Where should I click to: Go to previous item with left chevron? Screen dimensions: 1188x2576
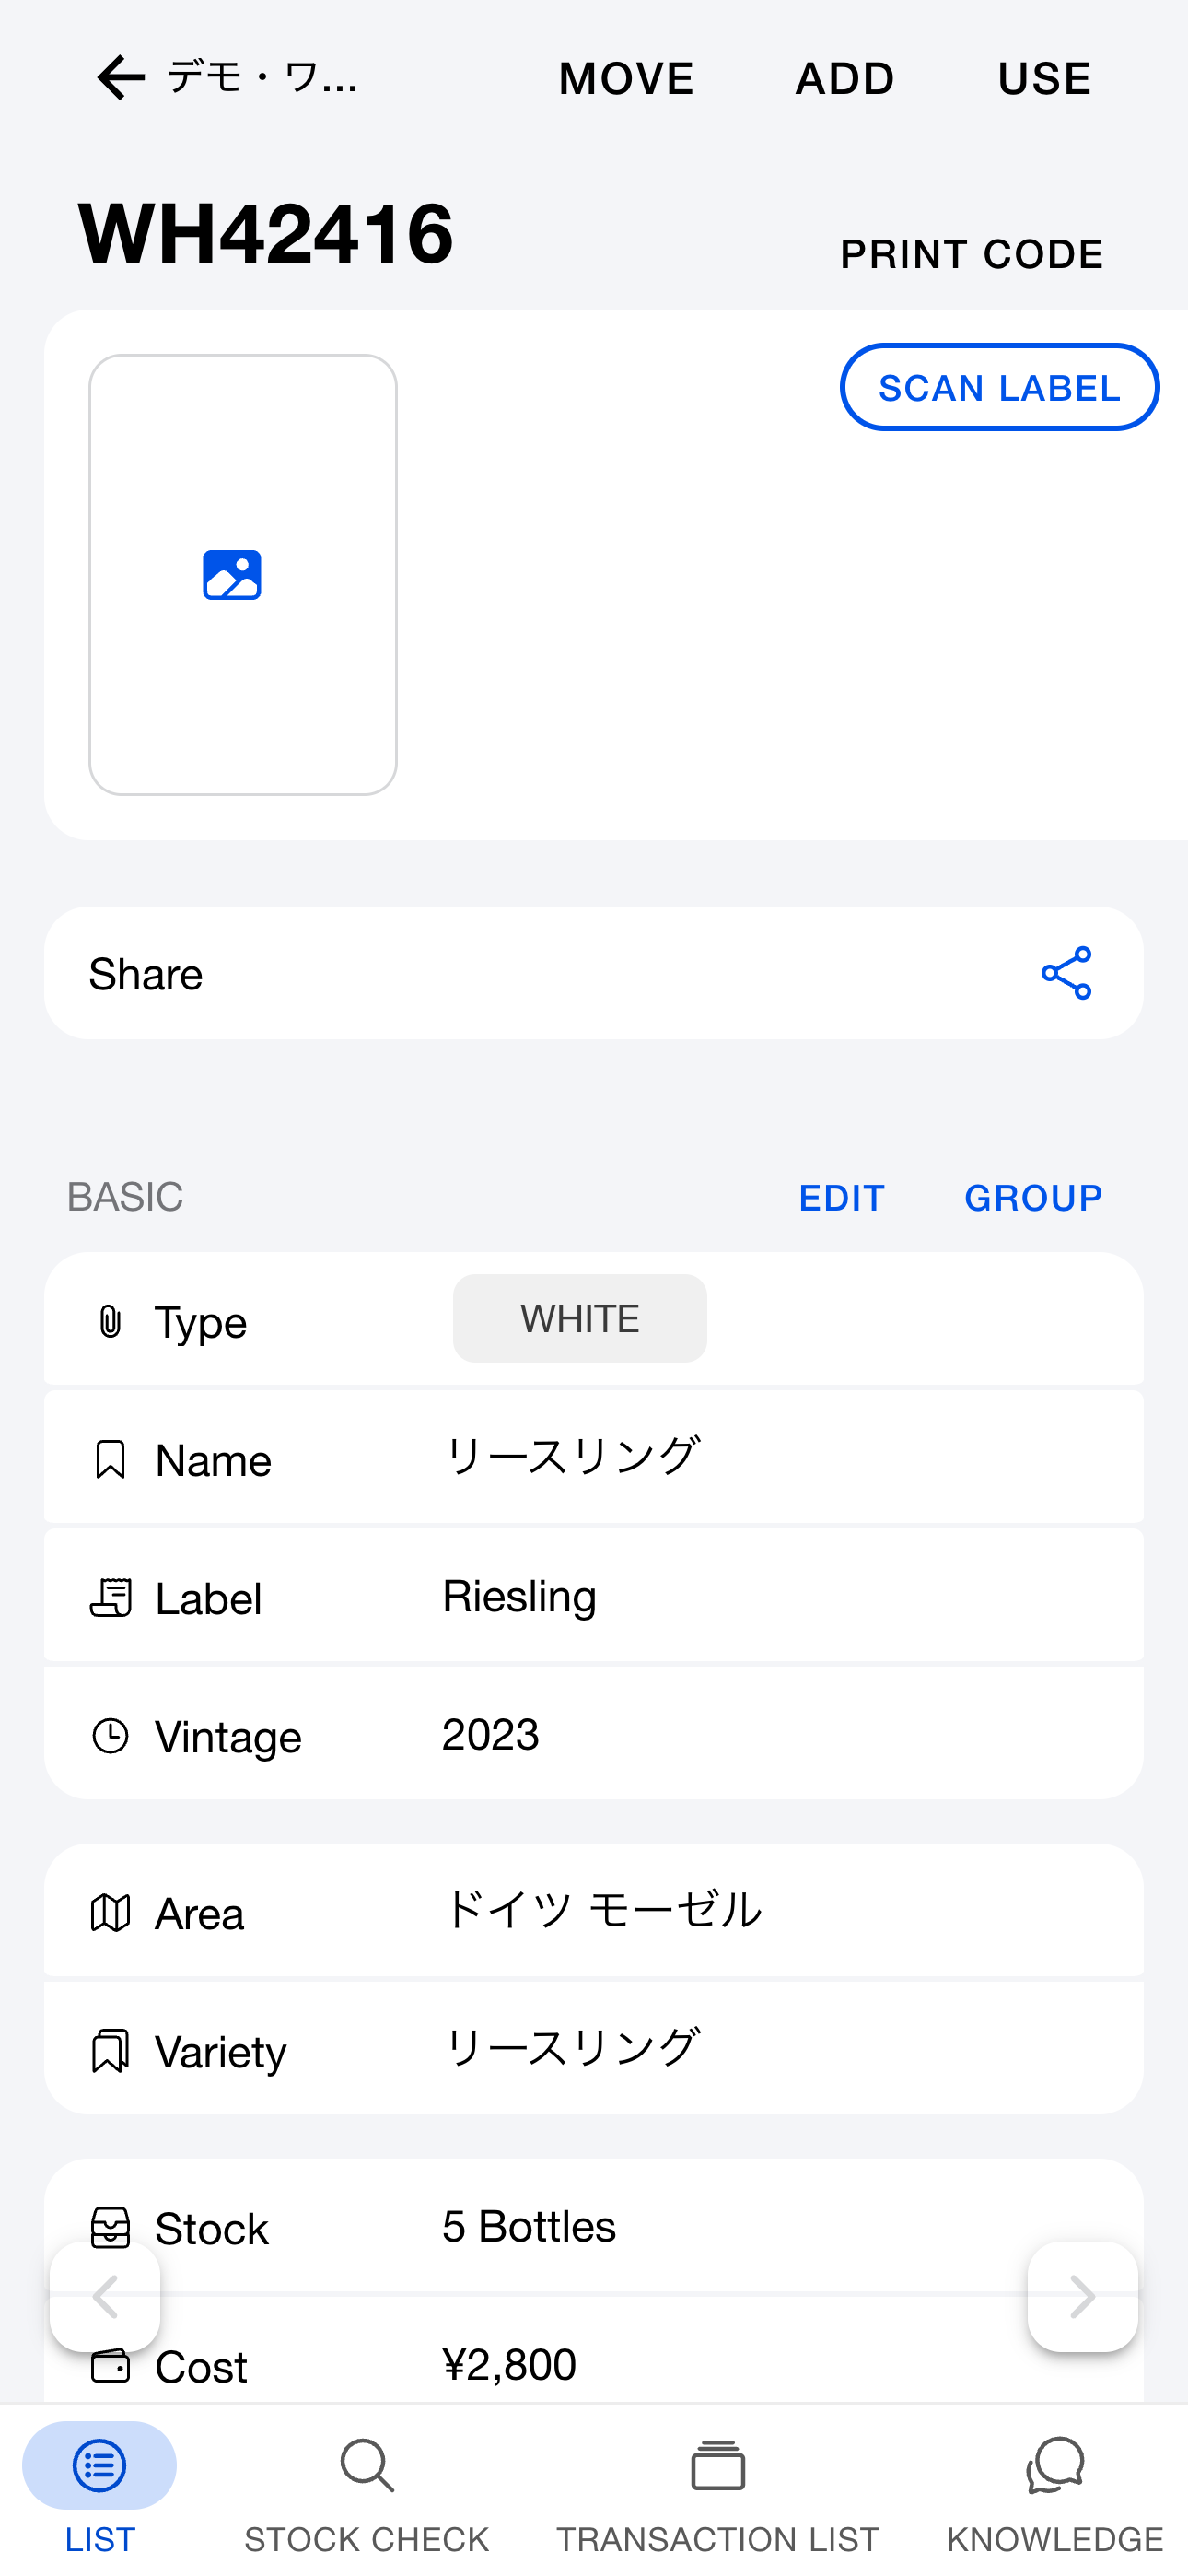[x=105, y=2296]
